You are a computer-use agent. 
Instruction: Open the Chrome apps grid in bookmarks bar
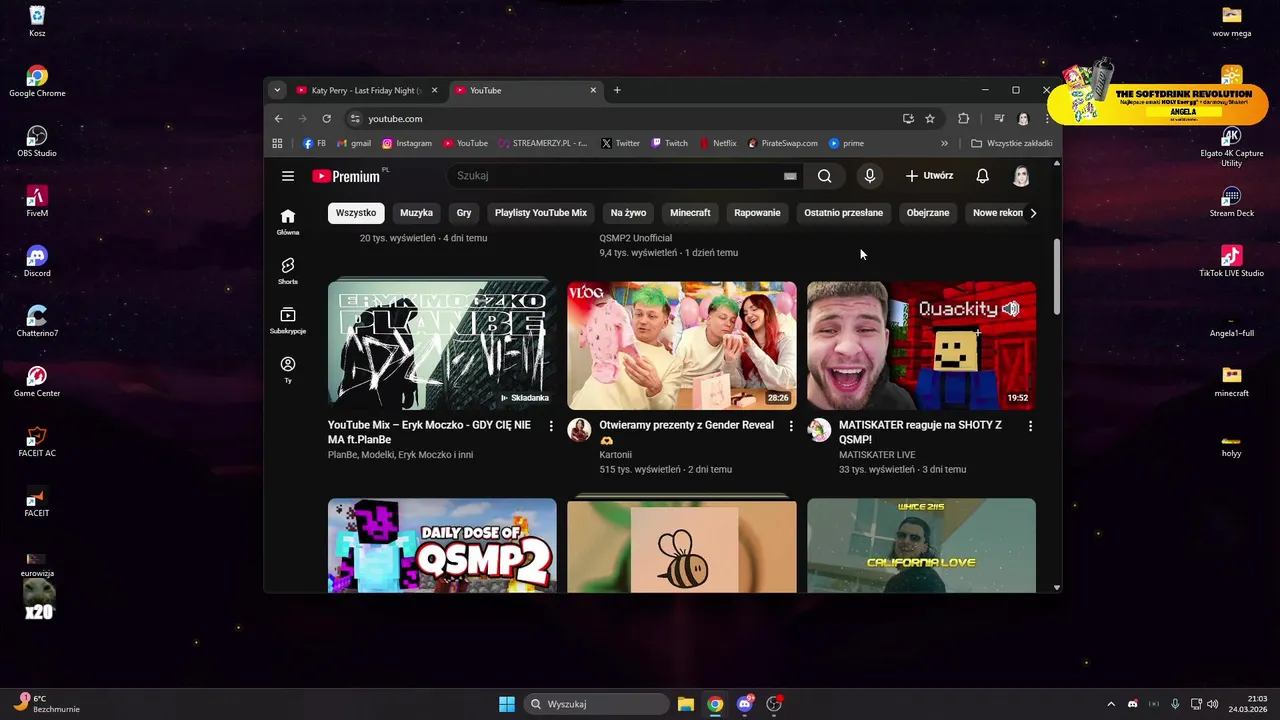point(277,143)
